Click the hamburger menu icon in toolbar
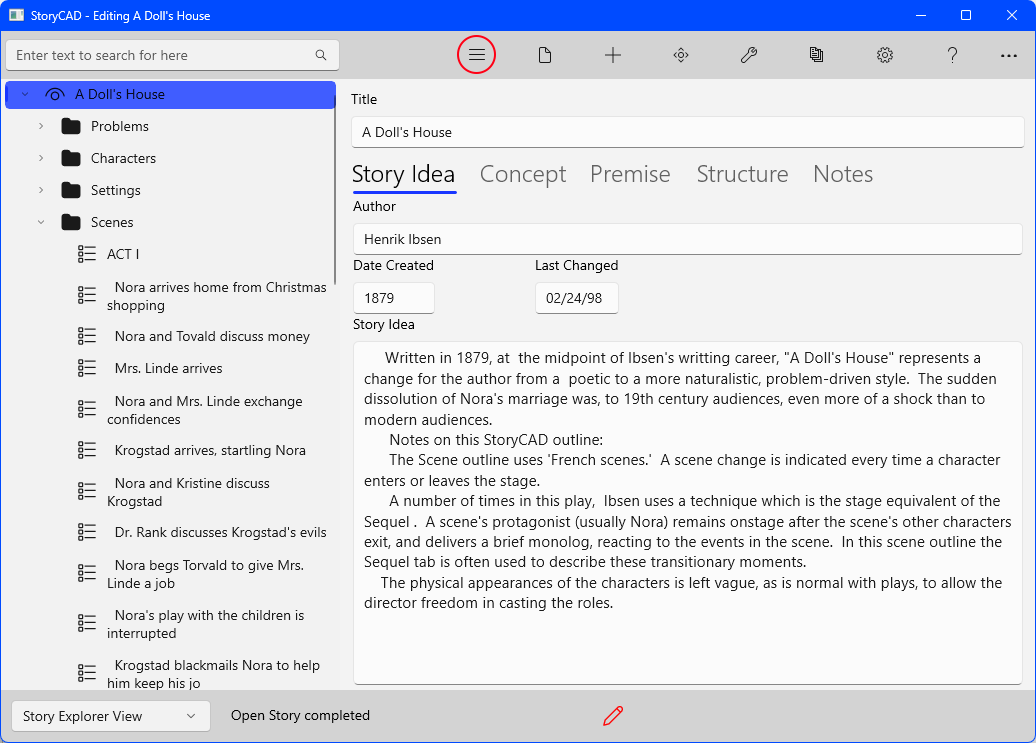Screen dimensions: 1036x743 (x=477, y=55)
